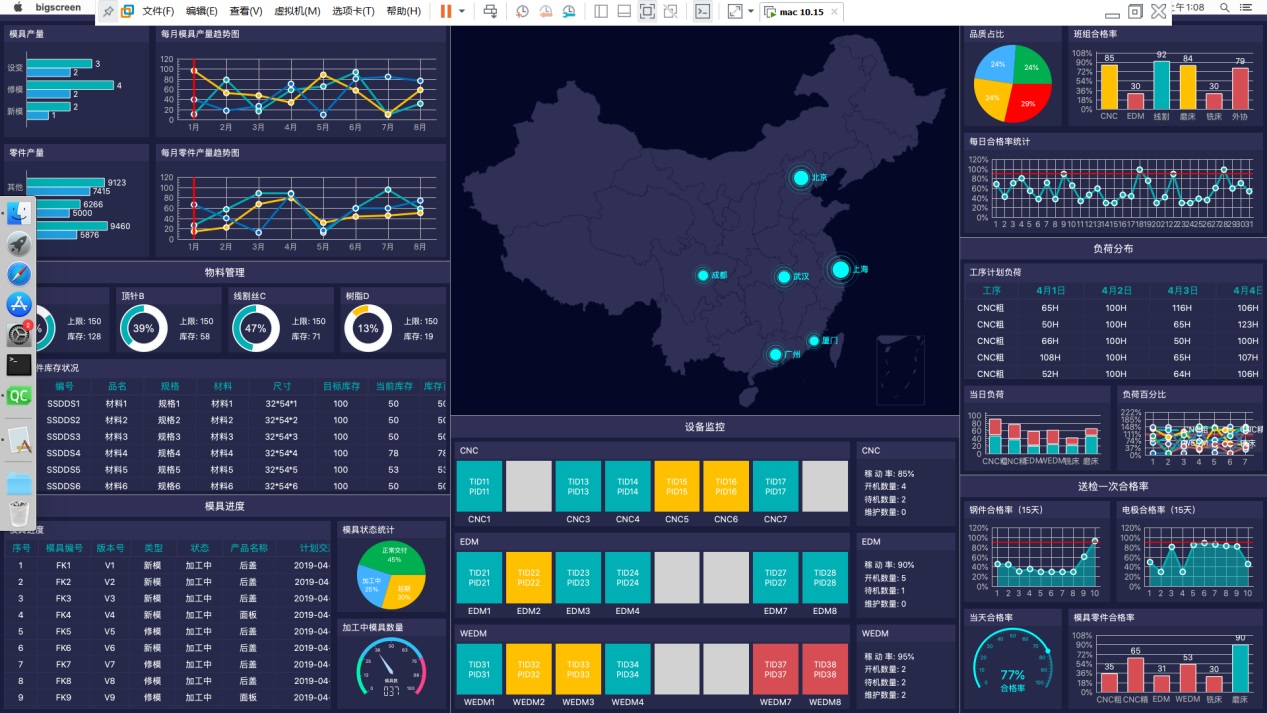The width and height of the screenshot is (1267, 713).
Task: Expand the stretch mode dropdown arrow
Action: (x=750, y=11)
